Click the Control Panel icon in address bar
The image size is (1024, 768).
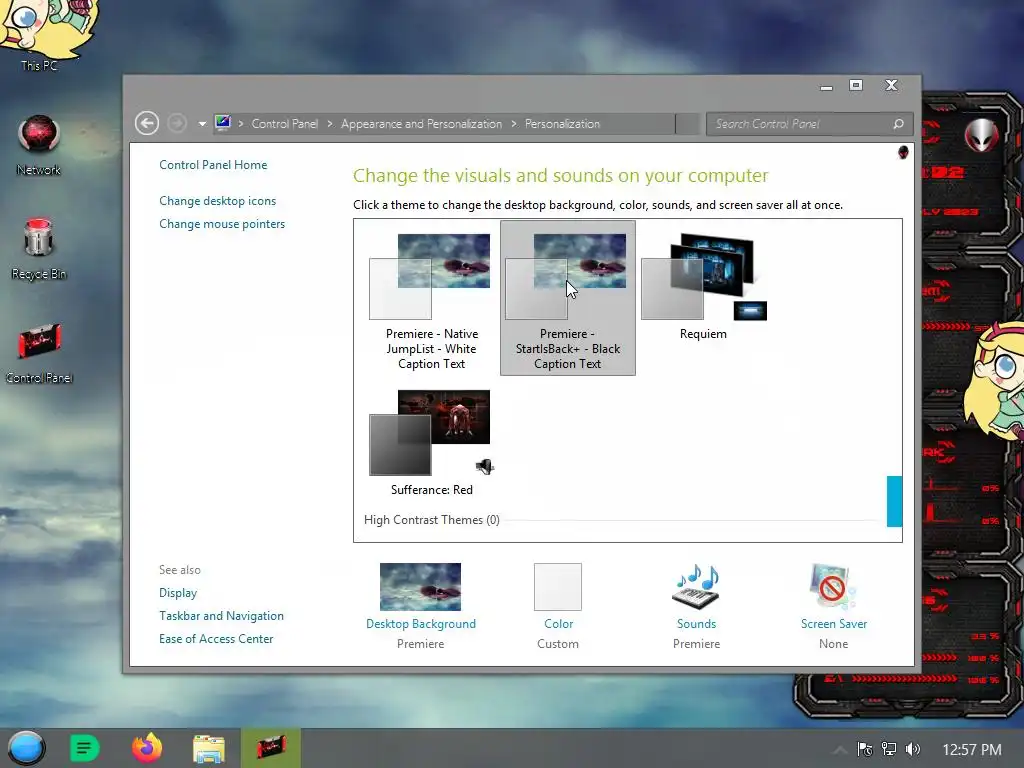tap(223, 123)
